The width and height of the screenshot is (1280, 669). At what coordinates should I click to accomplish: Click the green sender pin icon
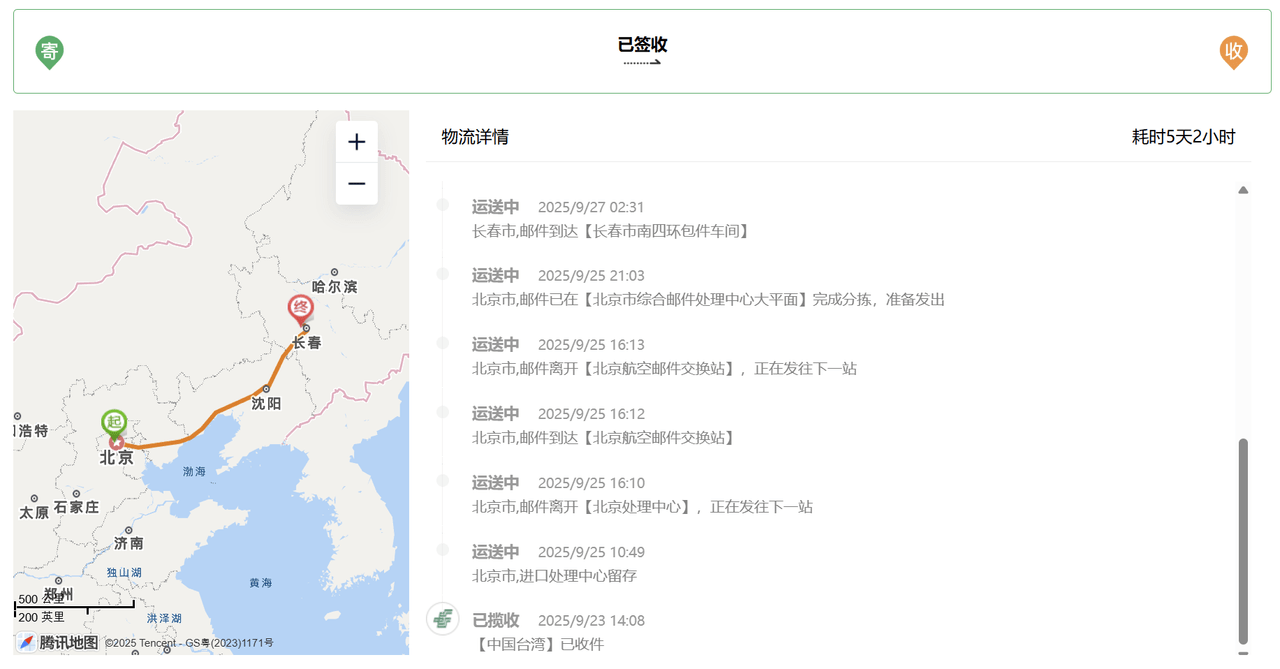[49, 52]
